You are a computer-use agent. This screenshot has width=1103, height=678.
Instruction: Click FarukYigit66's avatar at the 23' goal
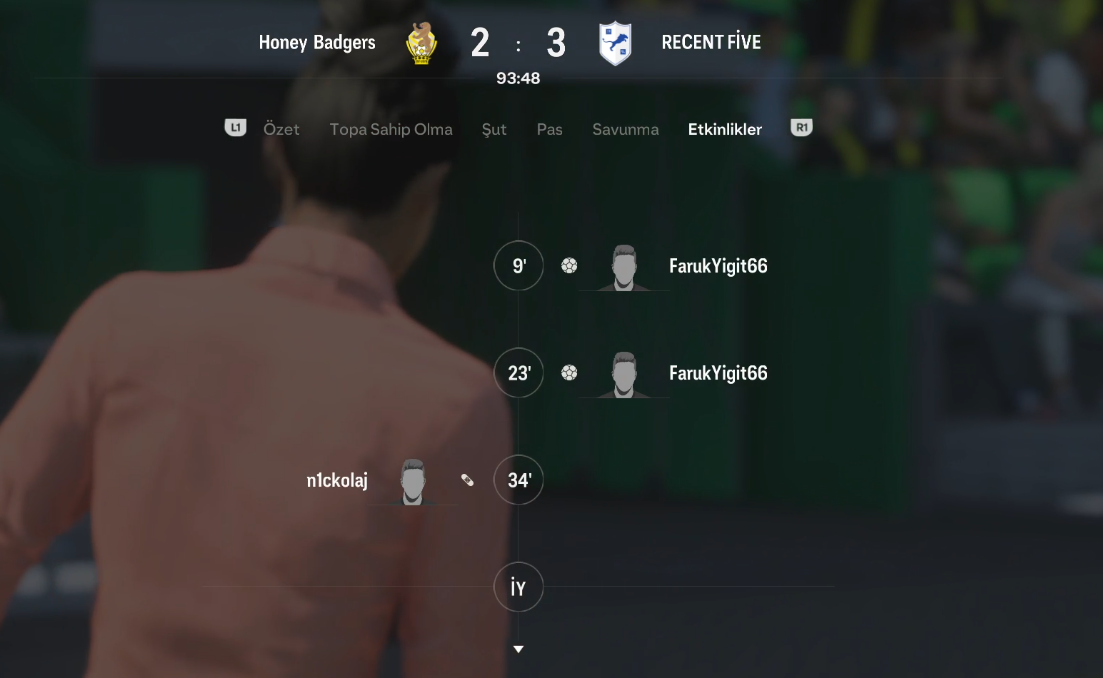[624, 375]
